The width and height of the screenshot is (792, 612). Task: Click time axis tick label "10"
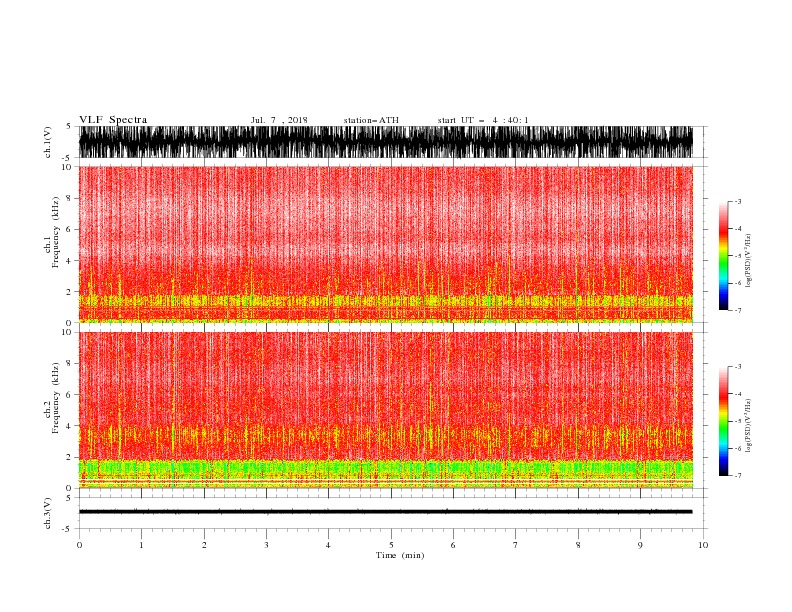tap(703, 545)
